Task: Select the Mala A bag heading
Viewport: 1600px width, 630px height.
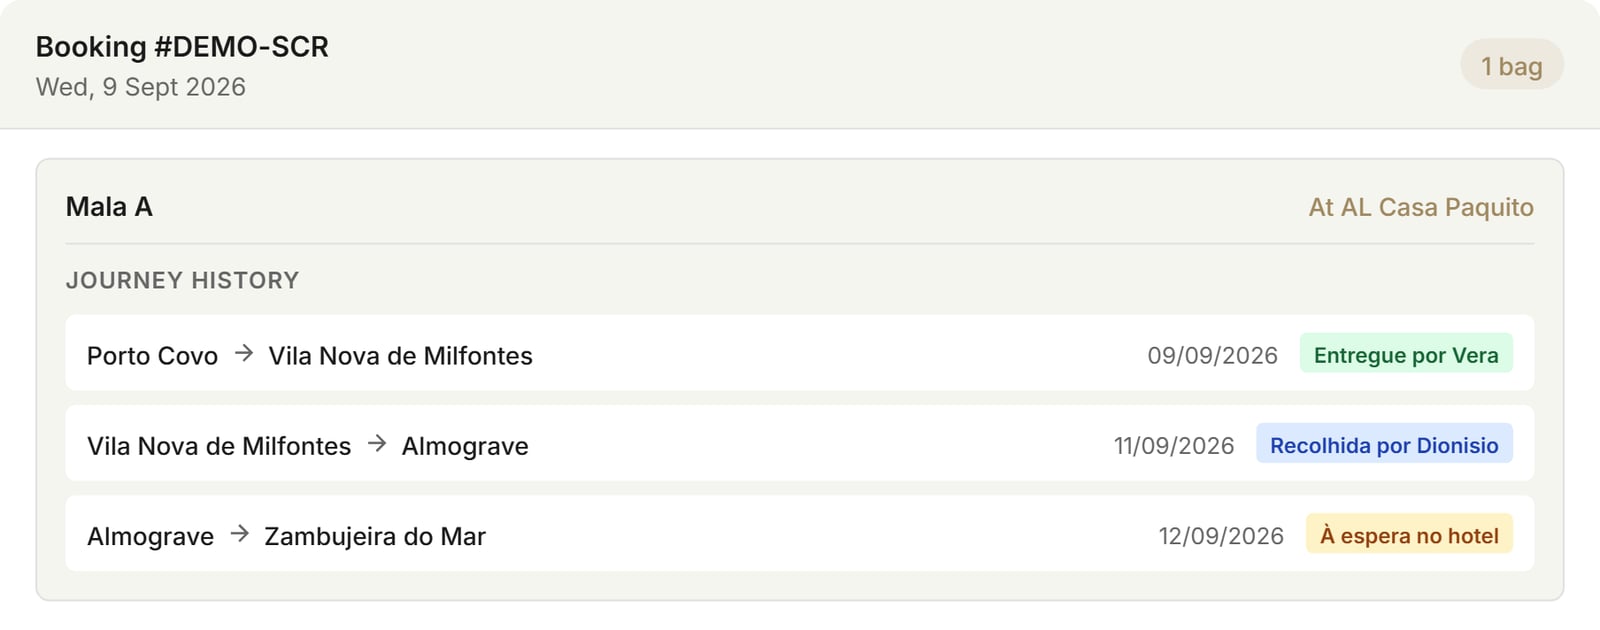Action: [109, 207]
